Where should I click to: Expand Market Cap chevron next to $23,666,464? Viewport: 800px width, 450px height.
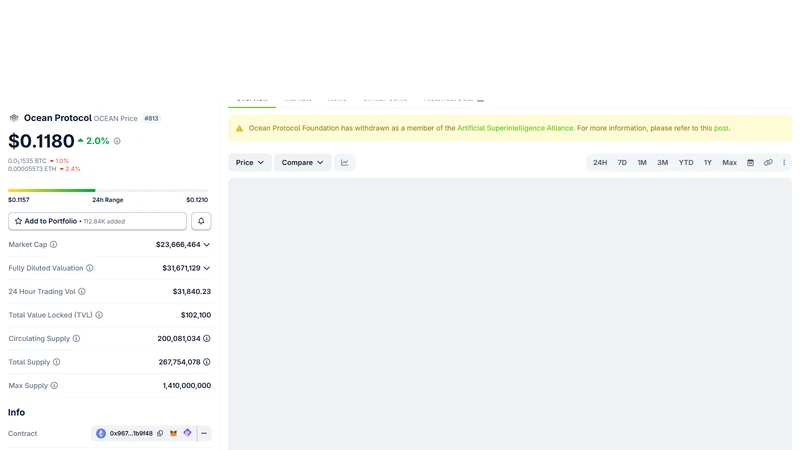click(207, 244)
